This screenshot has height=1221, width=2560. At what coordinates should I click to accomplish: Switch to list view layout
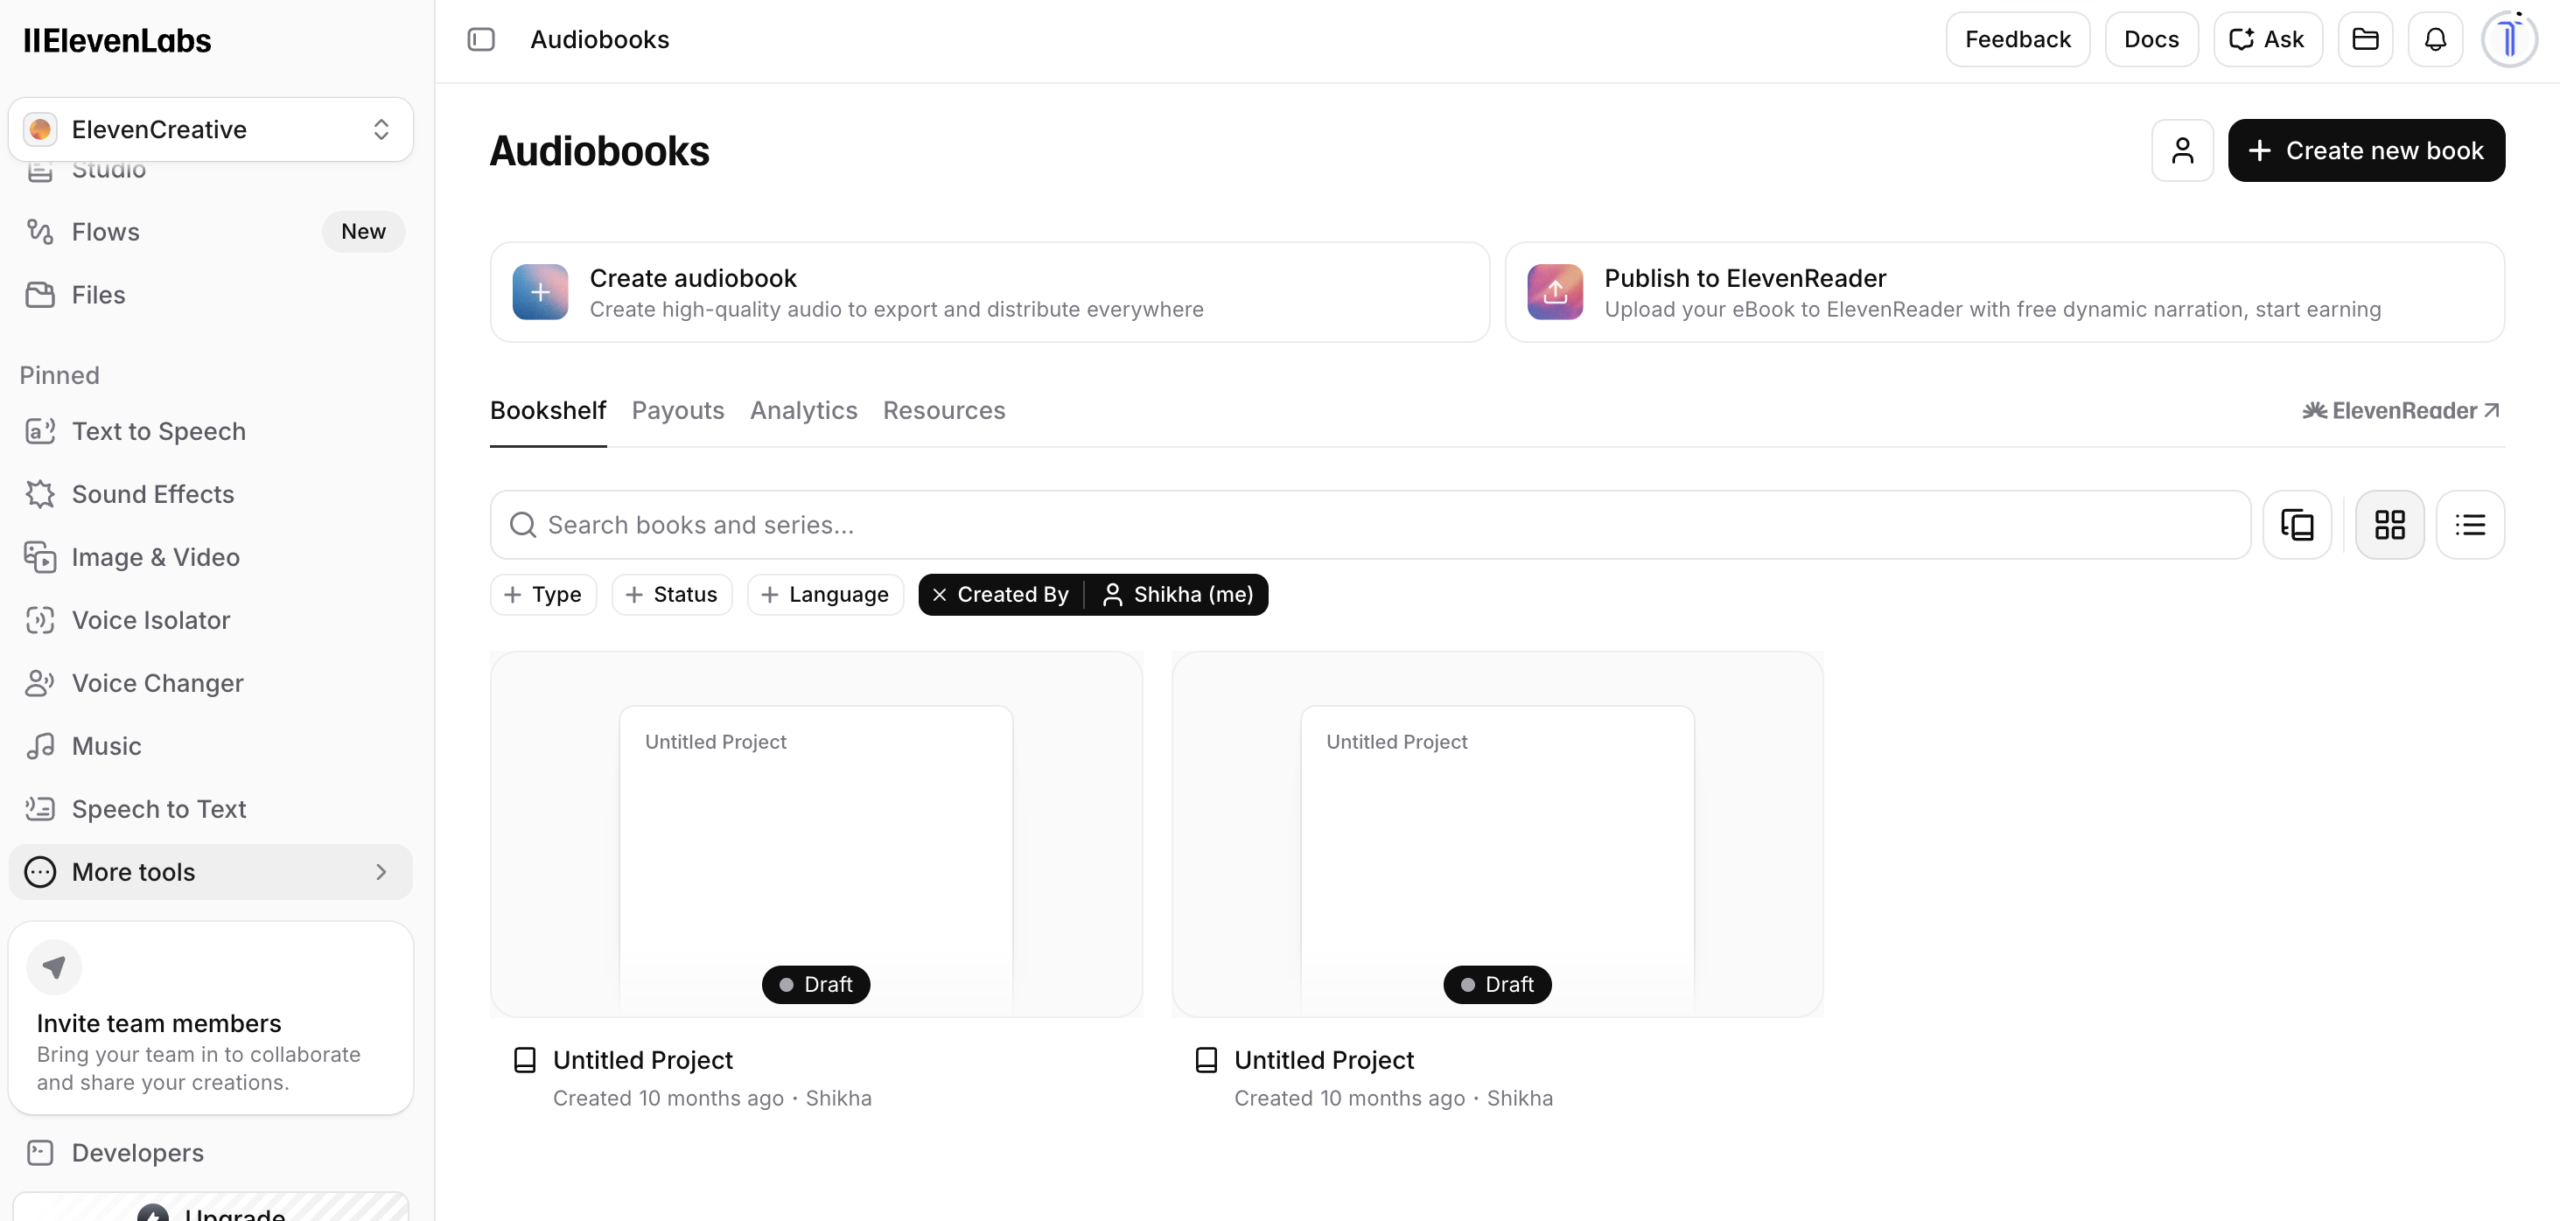pos(2470,525)
